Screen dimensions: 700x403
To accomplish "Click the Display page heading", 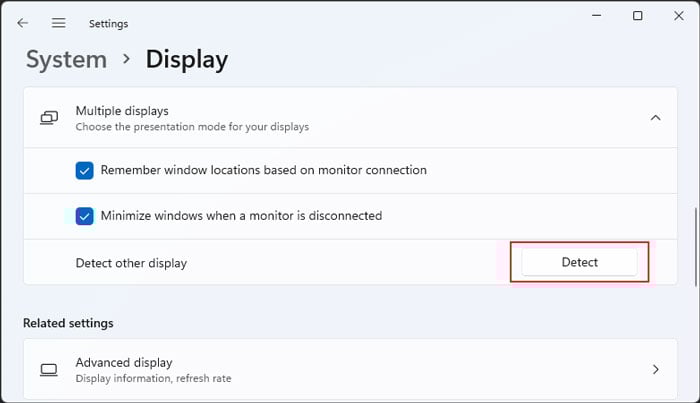I will [187, 60].
